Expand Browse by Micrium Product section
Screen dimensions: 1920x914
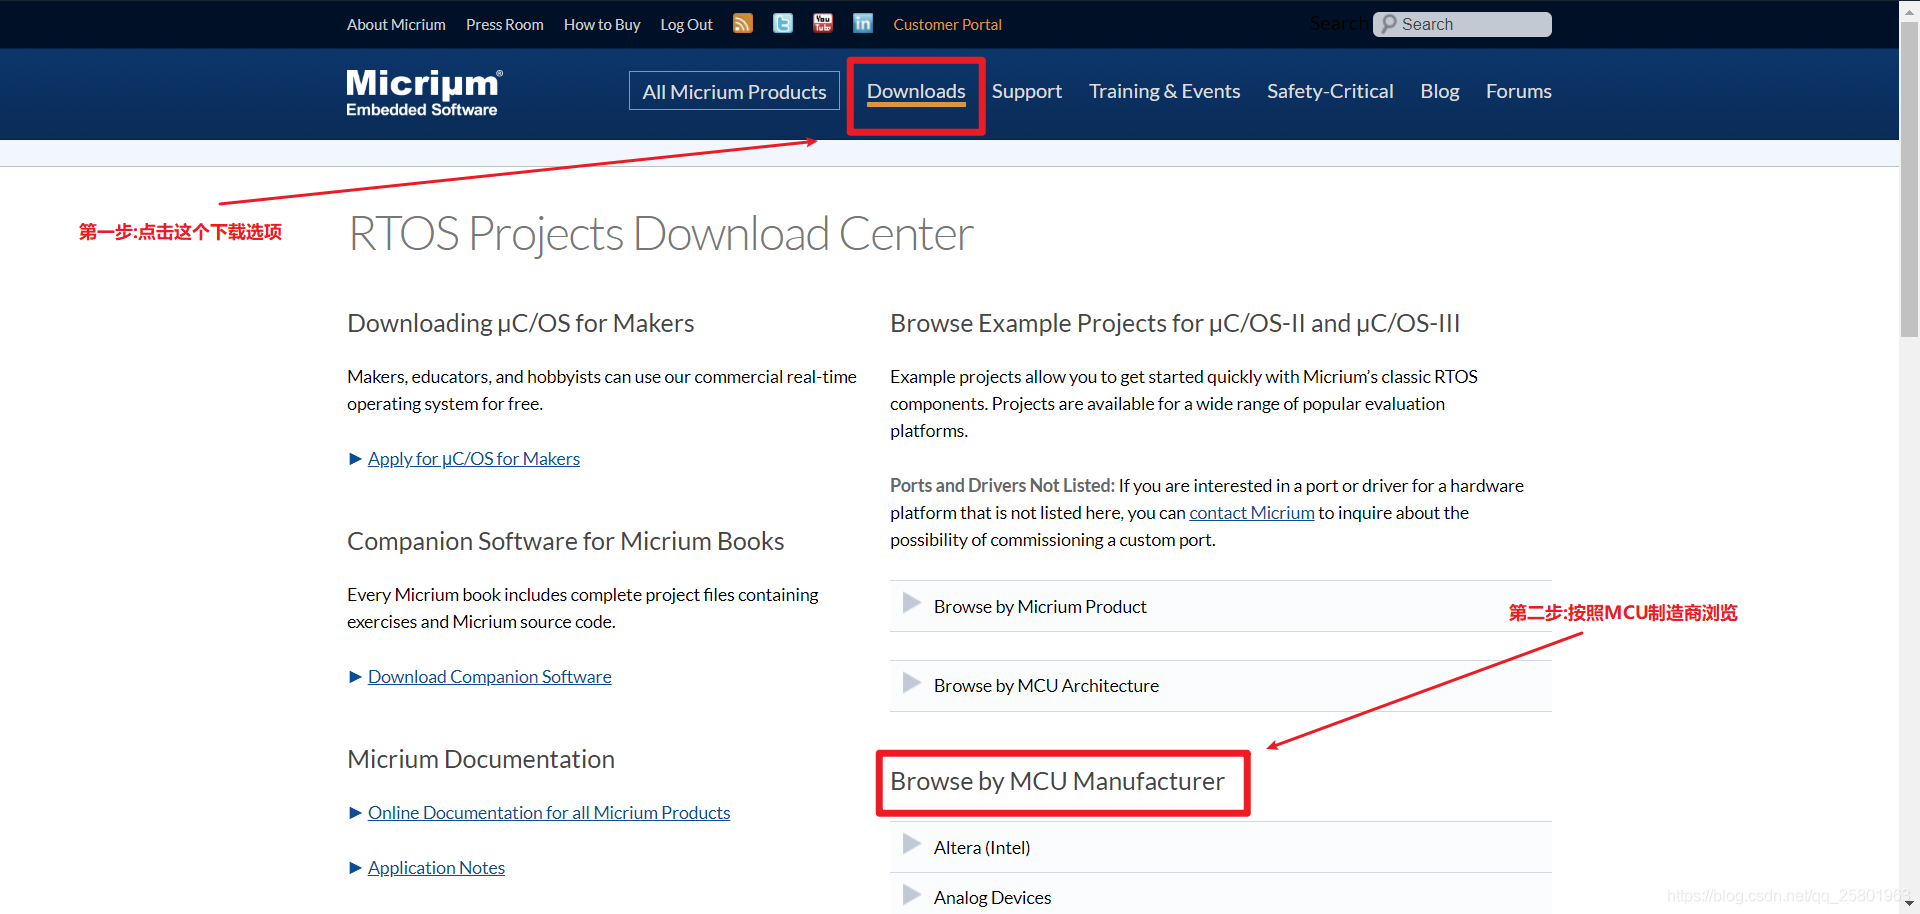tap(1220, 606)
